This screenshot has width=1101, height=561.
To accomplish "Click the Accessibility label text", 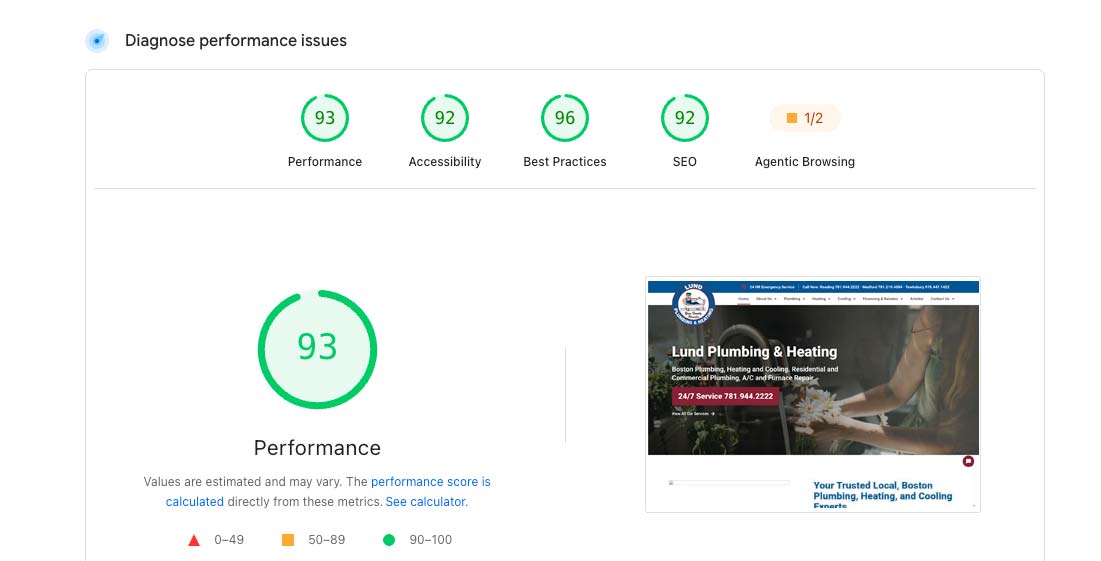I will pos(444,161).
